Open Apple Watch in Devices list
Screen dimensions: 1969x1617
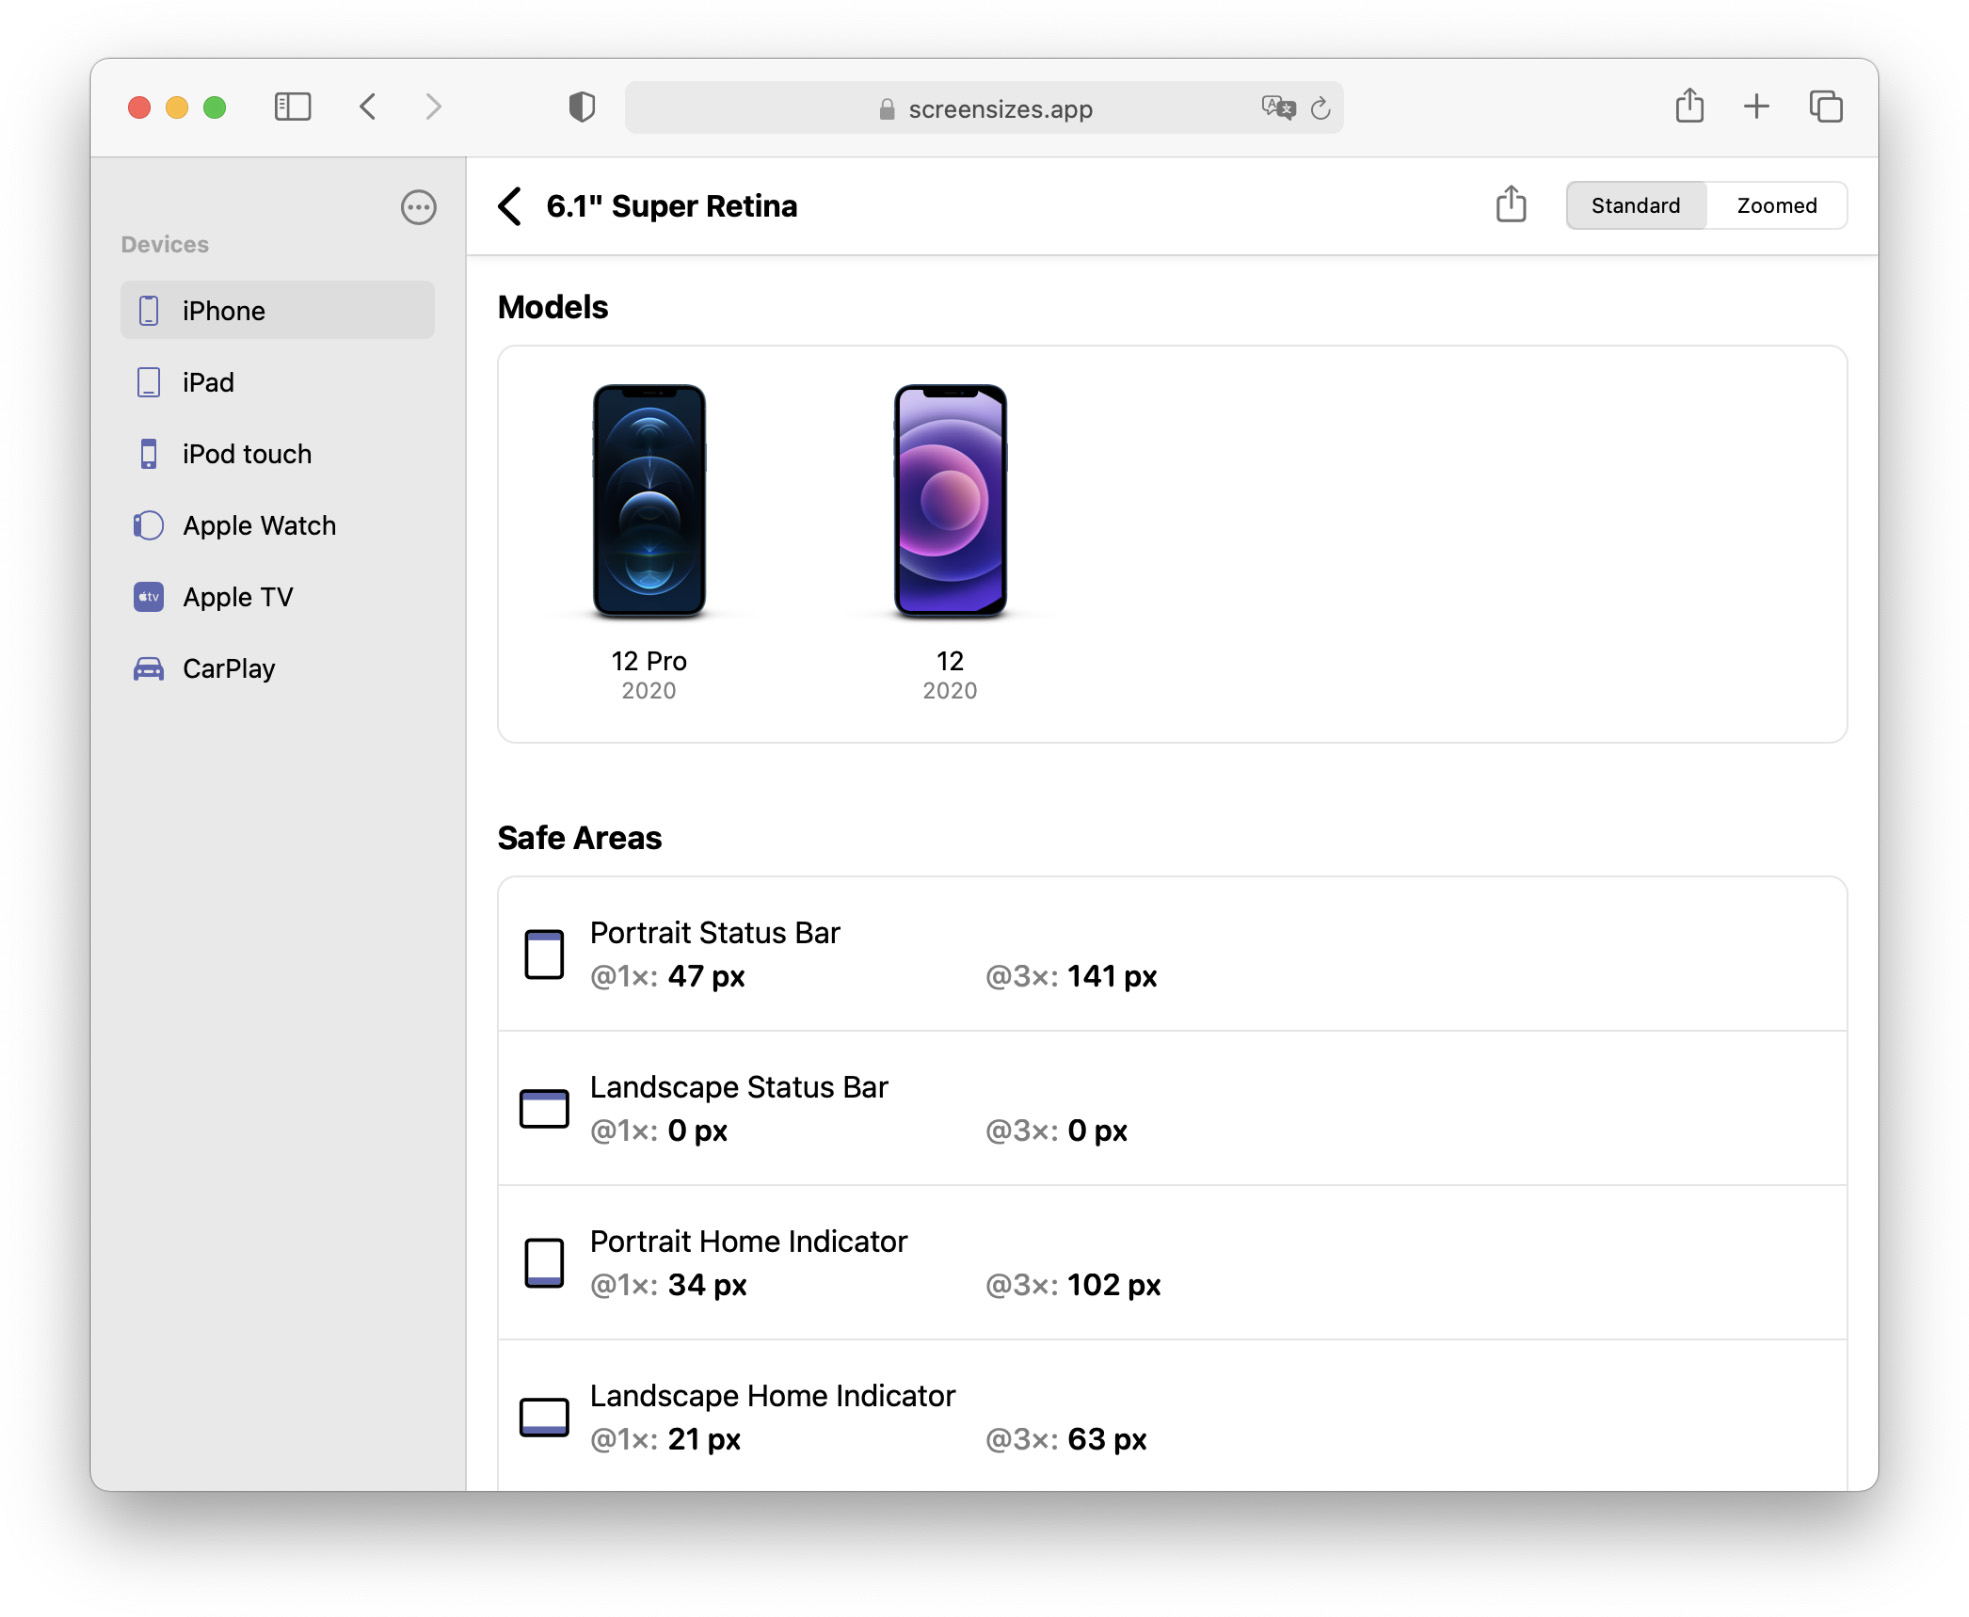[x=277, y=525]
